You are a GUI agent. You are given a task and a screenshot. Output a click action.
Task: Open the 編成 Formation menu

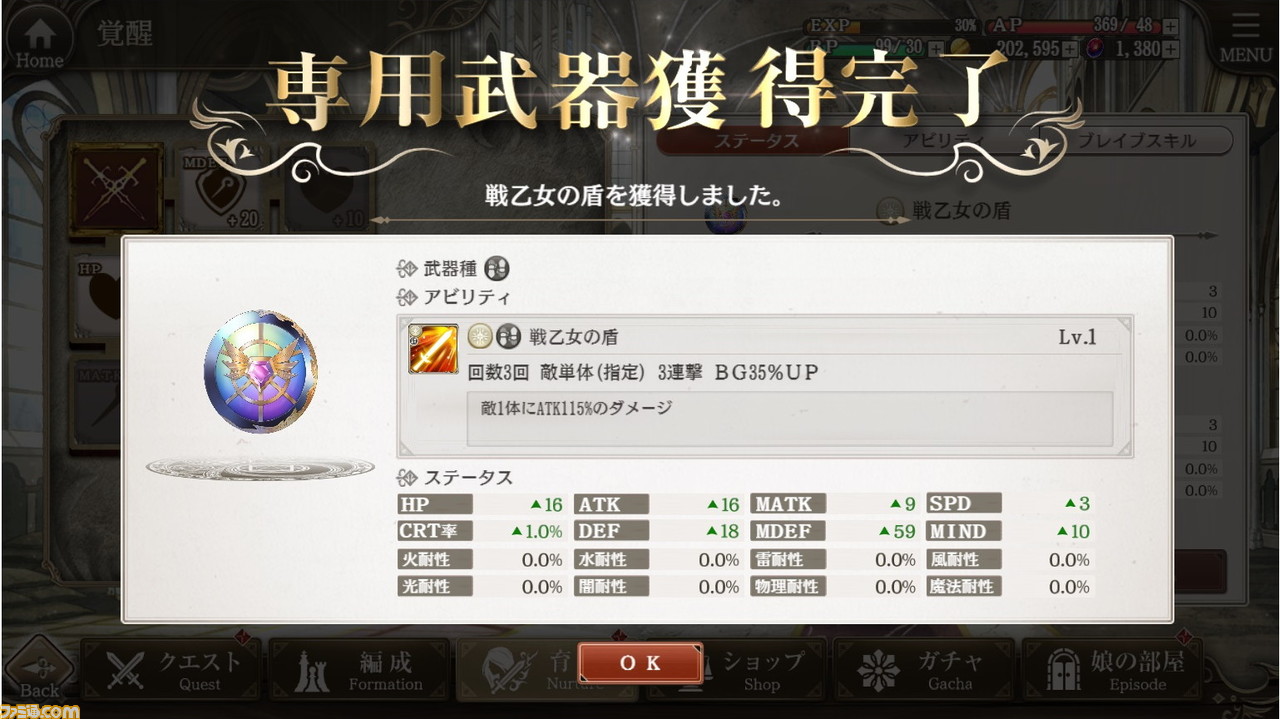point(360,670)
